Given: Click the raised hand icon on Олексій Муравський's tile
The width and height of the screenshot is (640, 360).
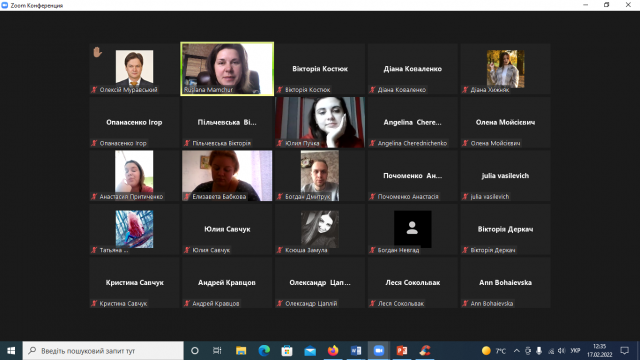Looking at the screenshot, I should point(97,52).
